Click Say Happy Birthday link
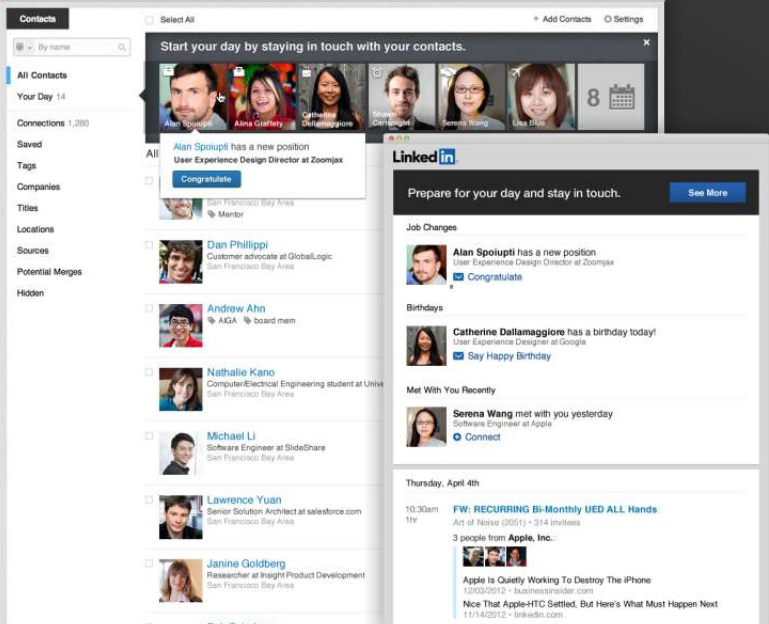 pyautogui.click(x=509, y=356)
